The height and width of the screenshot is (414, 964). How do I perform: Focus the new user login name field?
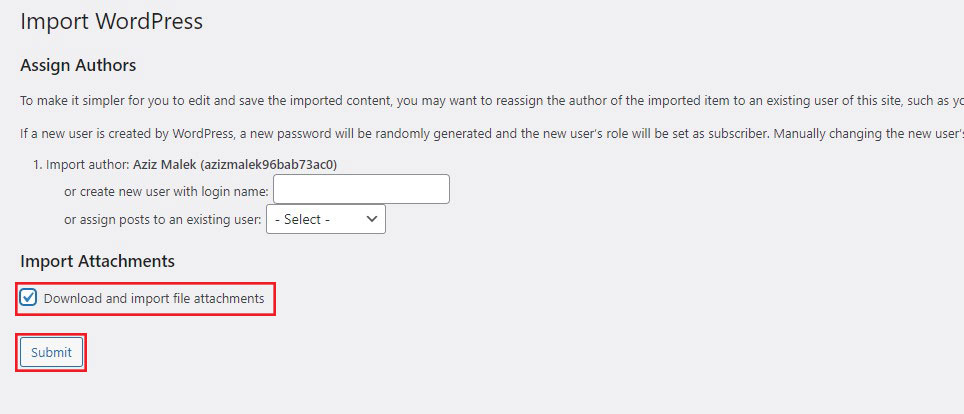pyautogui.click(x=362, y=189)
